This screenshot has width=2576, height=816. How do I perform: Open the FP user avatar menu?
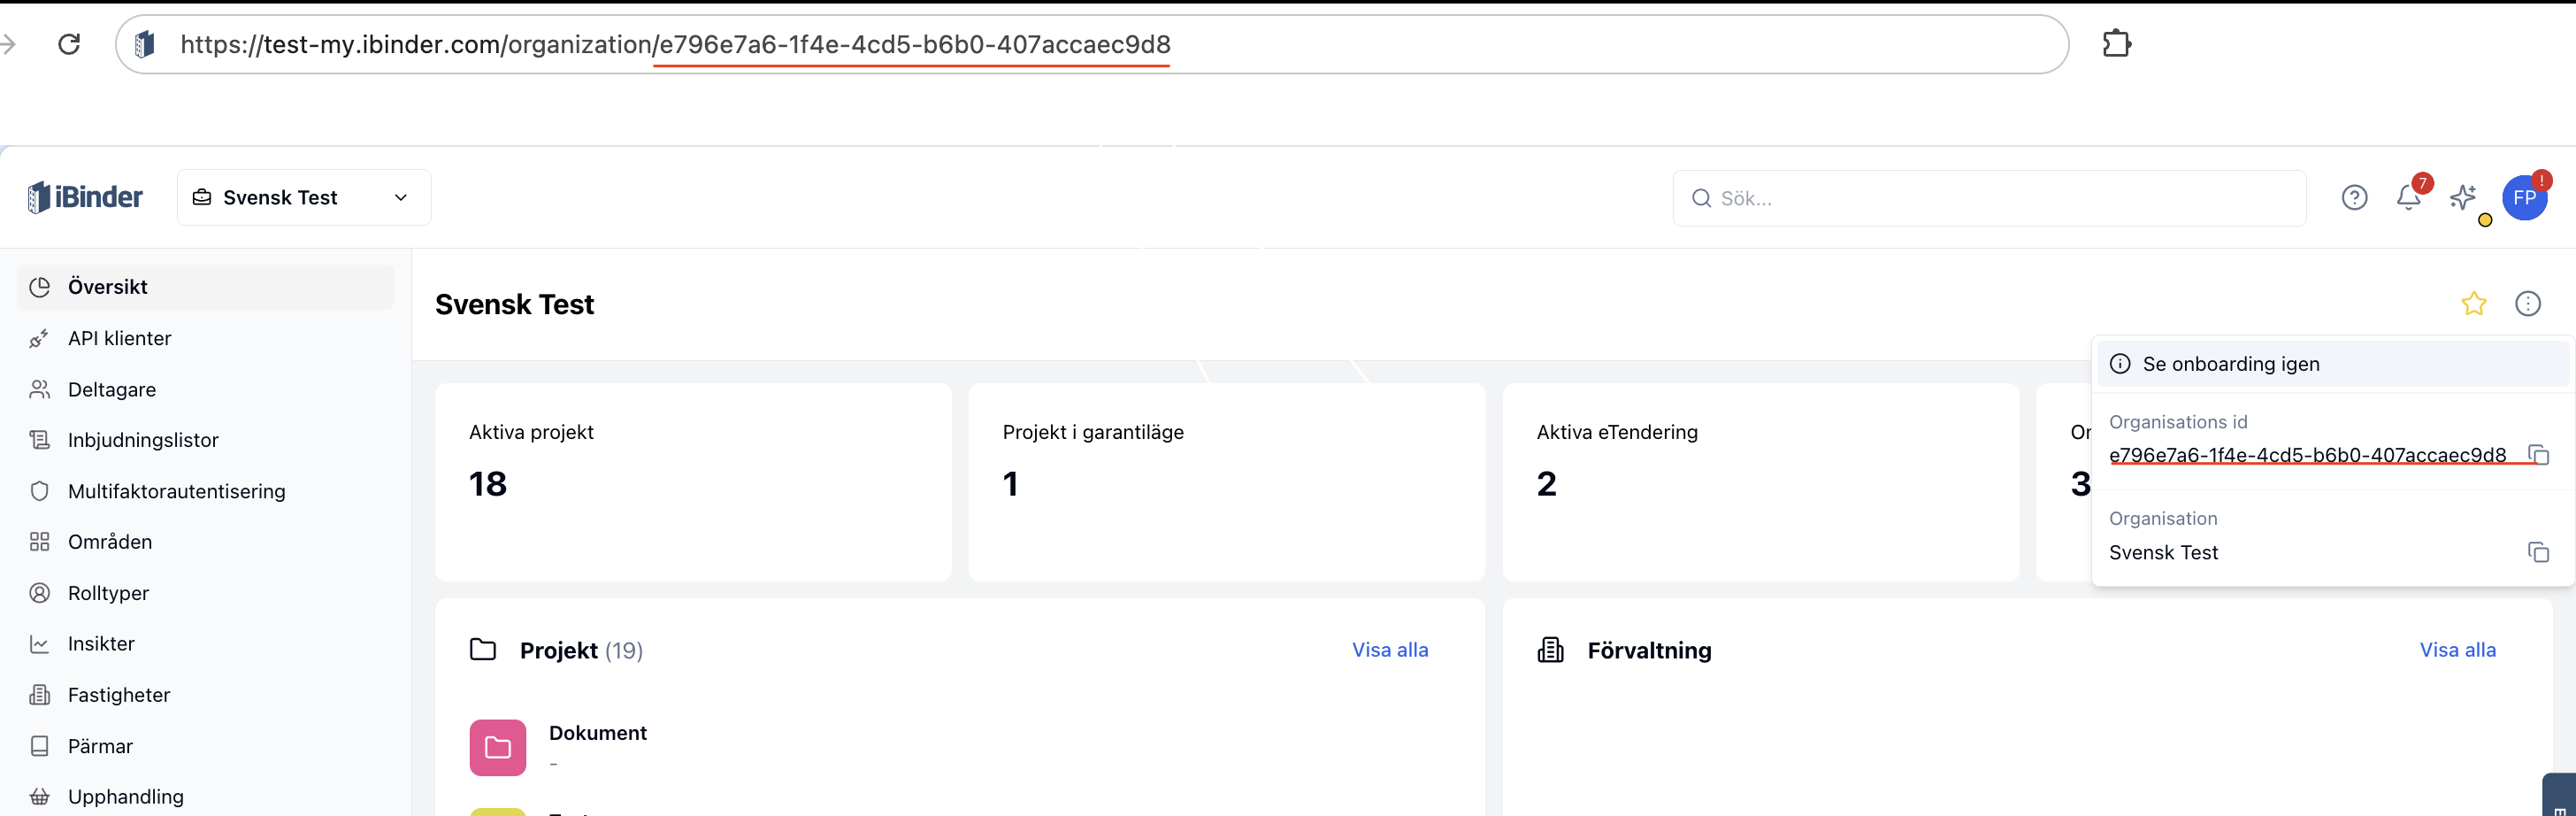point(2524,198)
